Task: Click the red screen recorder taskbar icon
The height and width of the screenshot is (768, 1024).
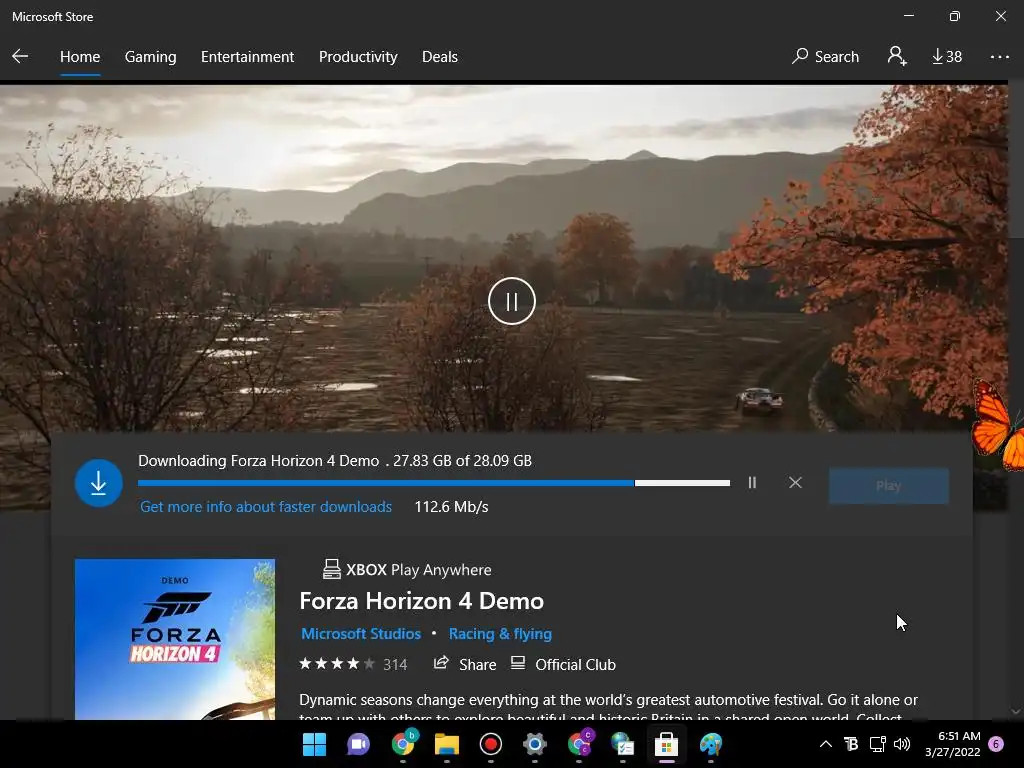Action: click(490, 744)
